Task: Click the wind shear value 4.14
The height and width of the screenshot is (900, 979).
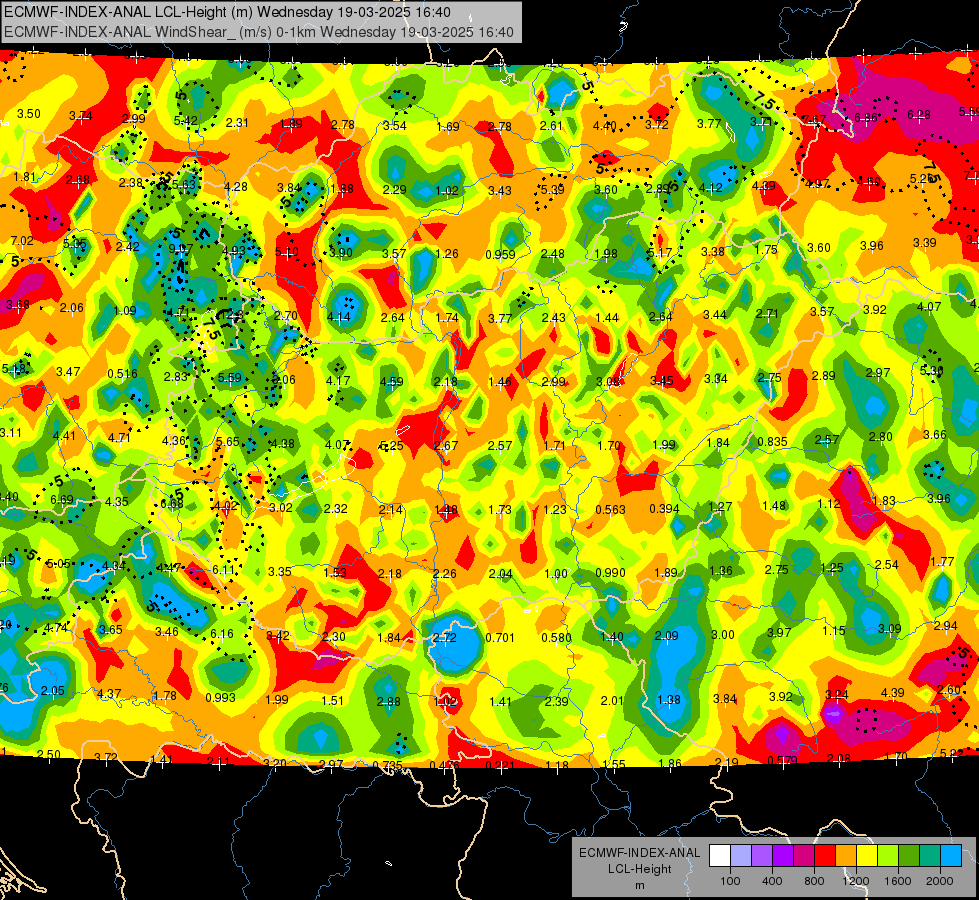Action: [339, 317]
